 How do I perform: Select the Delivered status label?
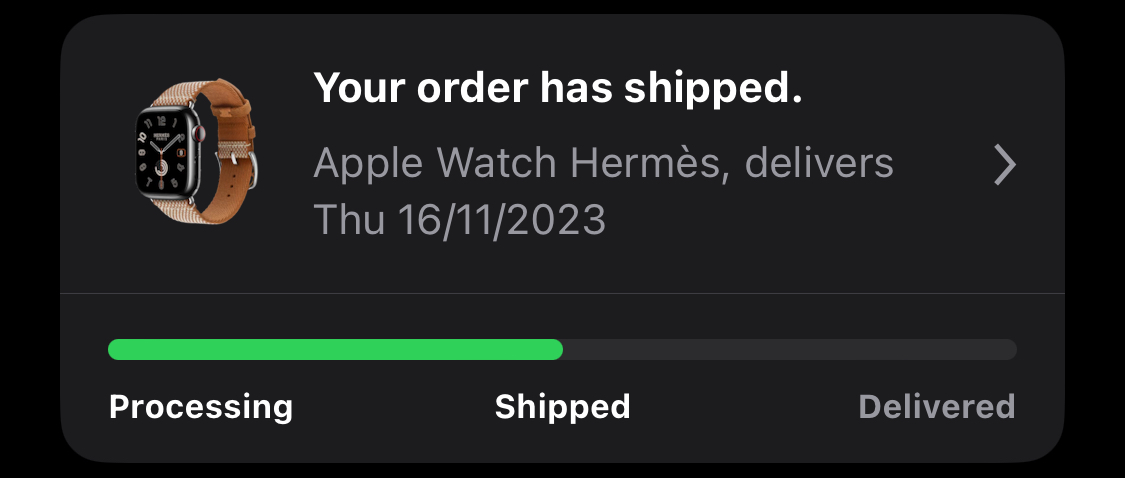click(937, 407)
